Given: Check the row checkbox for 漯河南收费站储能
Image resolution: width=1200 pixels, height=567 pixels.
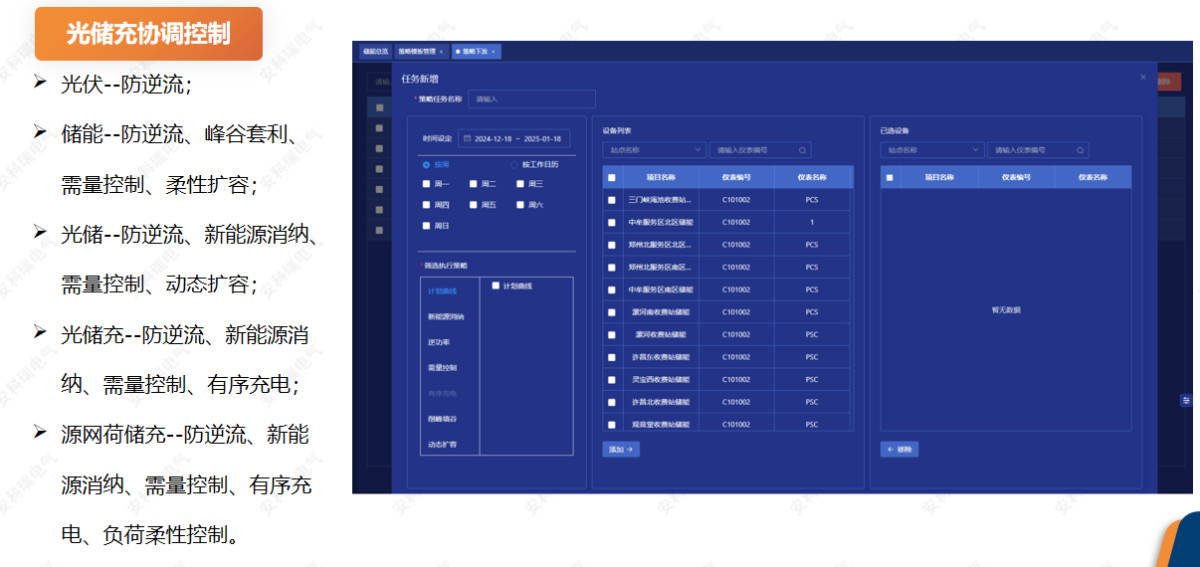Looking at the screenshot, I should tap(612, 312).
